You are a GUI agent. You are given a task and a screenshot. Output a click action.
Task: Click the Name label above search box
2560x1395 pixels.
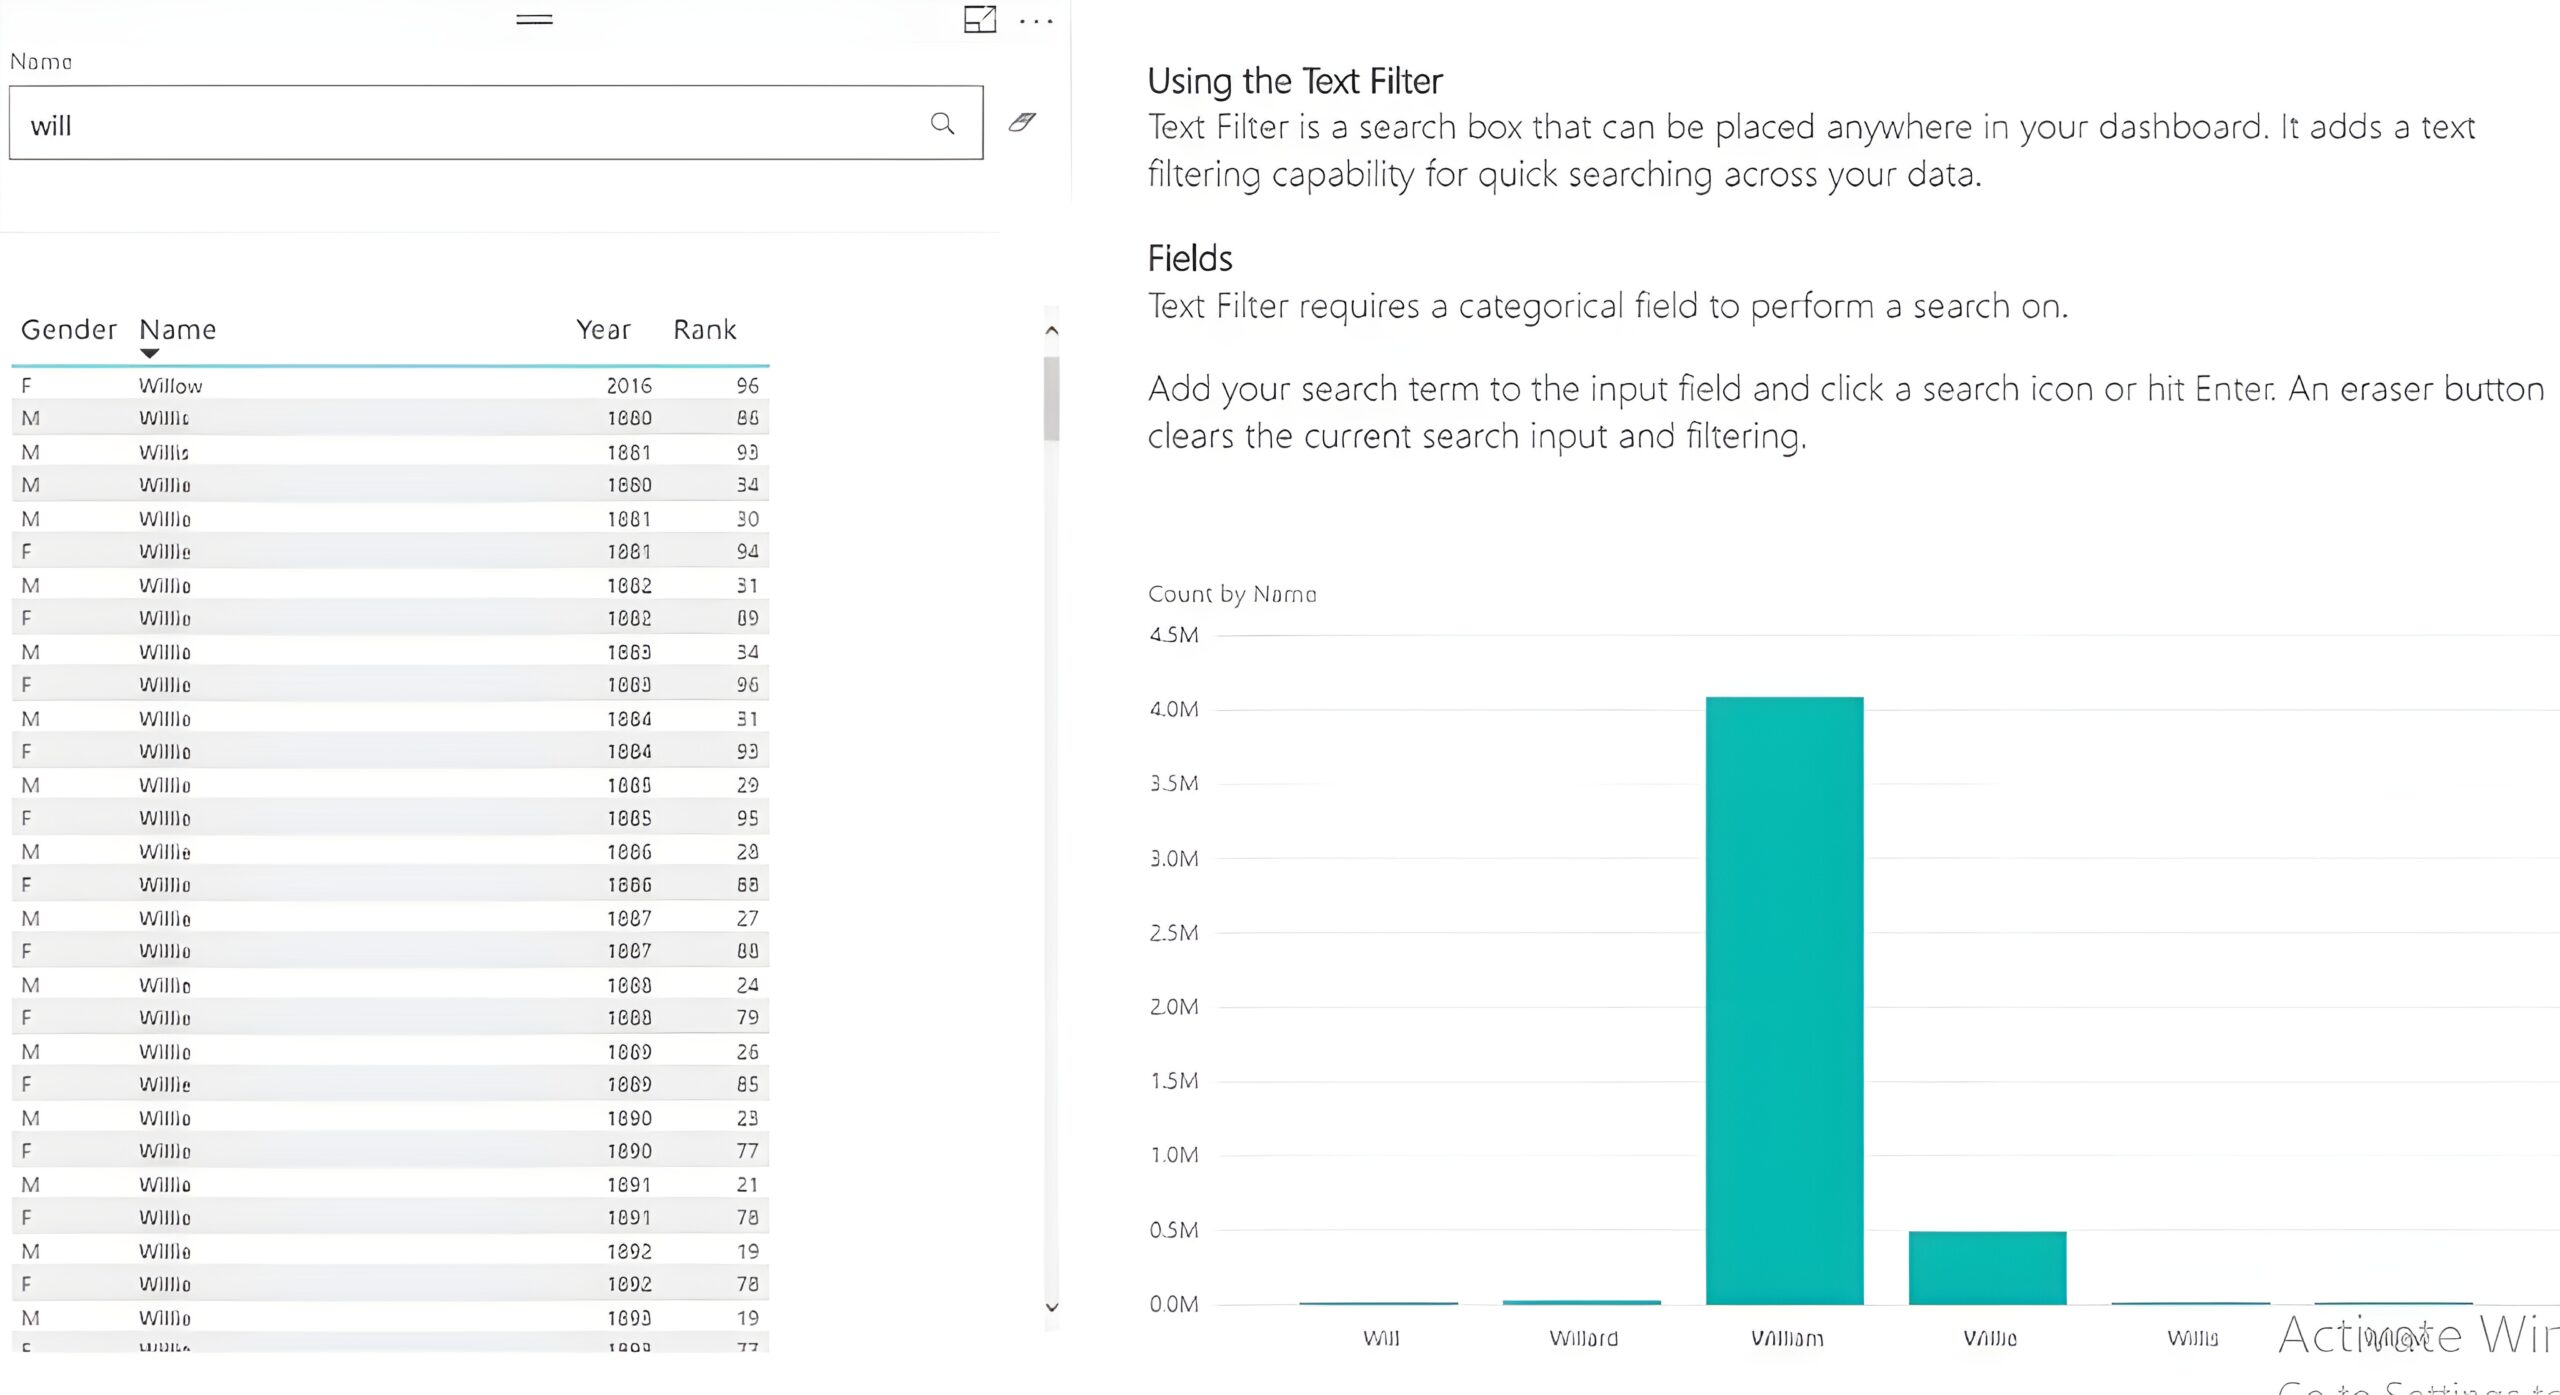(41, 62)
